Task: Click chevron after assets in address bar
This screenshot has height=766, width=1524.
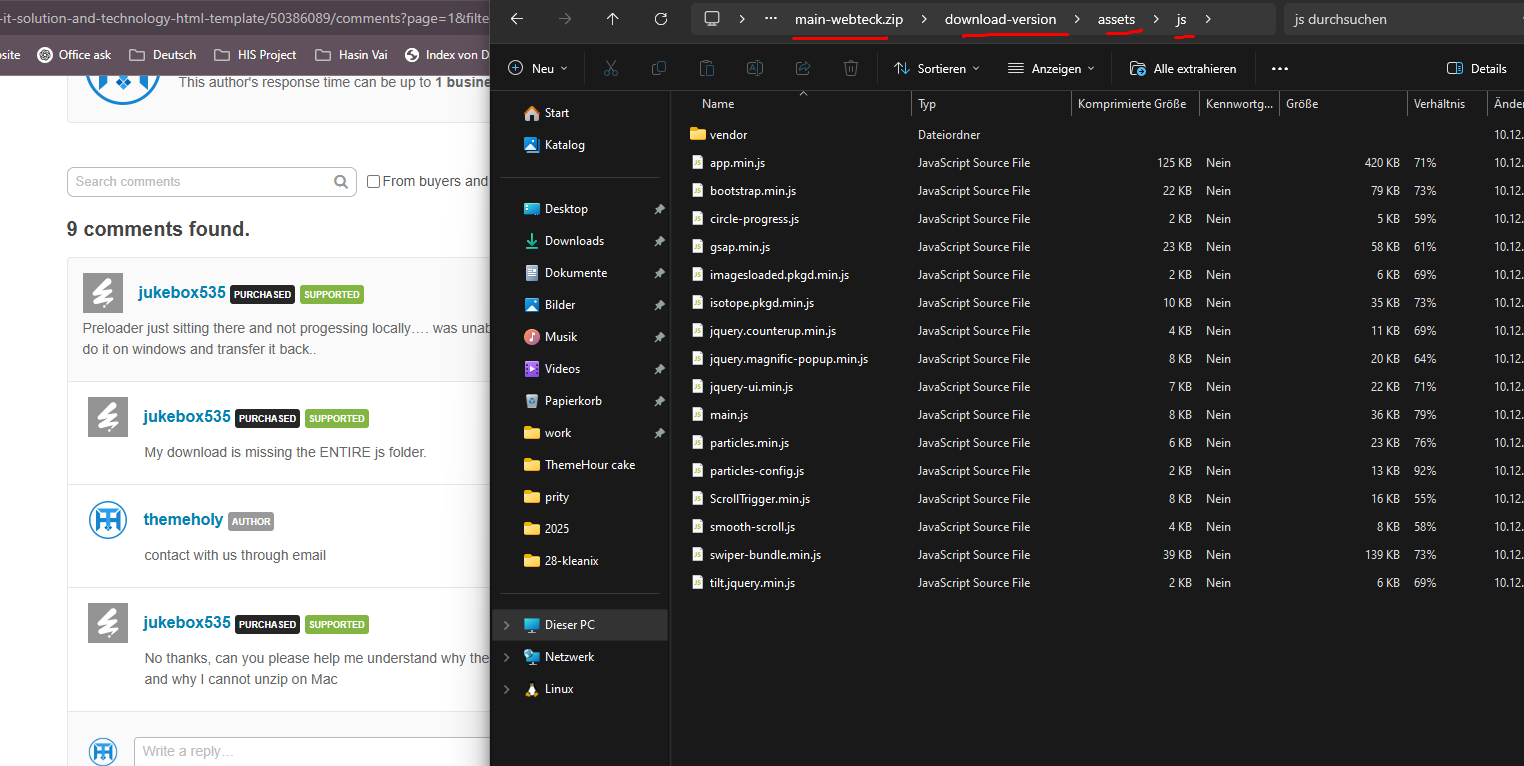Action: click(x=1156, y=19)
